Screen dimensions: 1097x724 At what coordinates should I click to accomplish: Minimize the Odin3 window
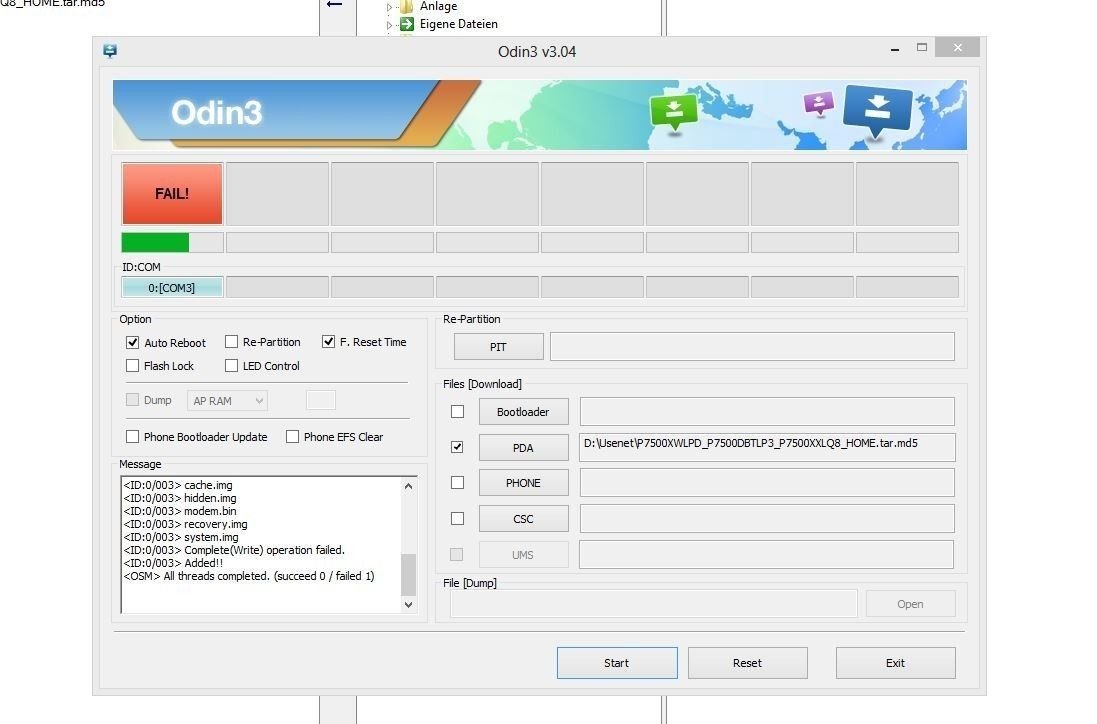[895, 49]
